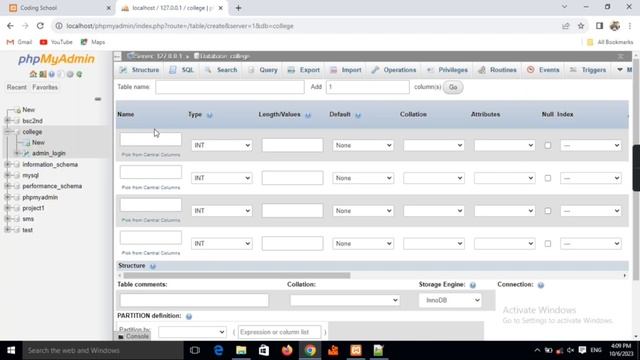This screenshot has height=360, width=640.
Task: Switch to the Structure tab
Action: coord(139,70)
